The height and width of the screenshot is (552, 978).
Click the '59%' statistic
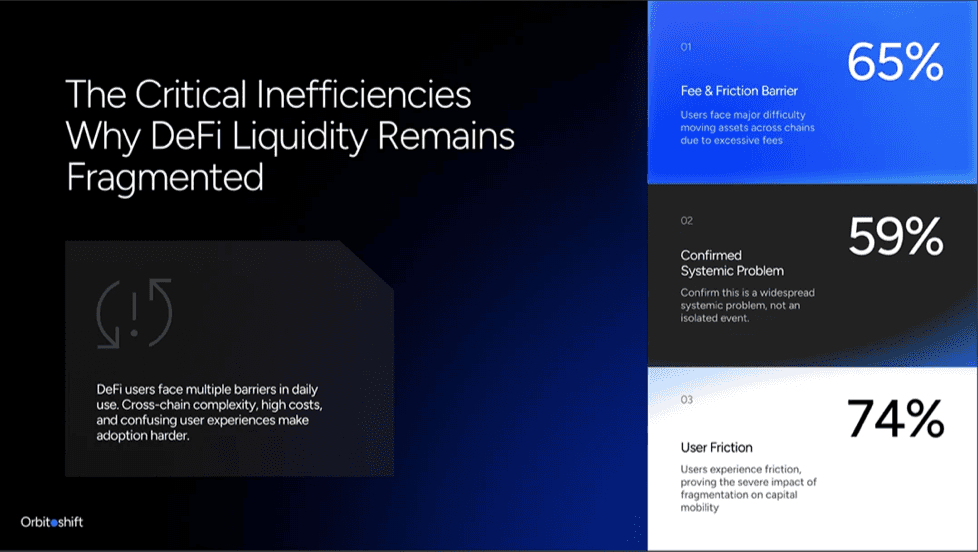coord(896,236)
